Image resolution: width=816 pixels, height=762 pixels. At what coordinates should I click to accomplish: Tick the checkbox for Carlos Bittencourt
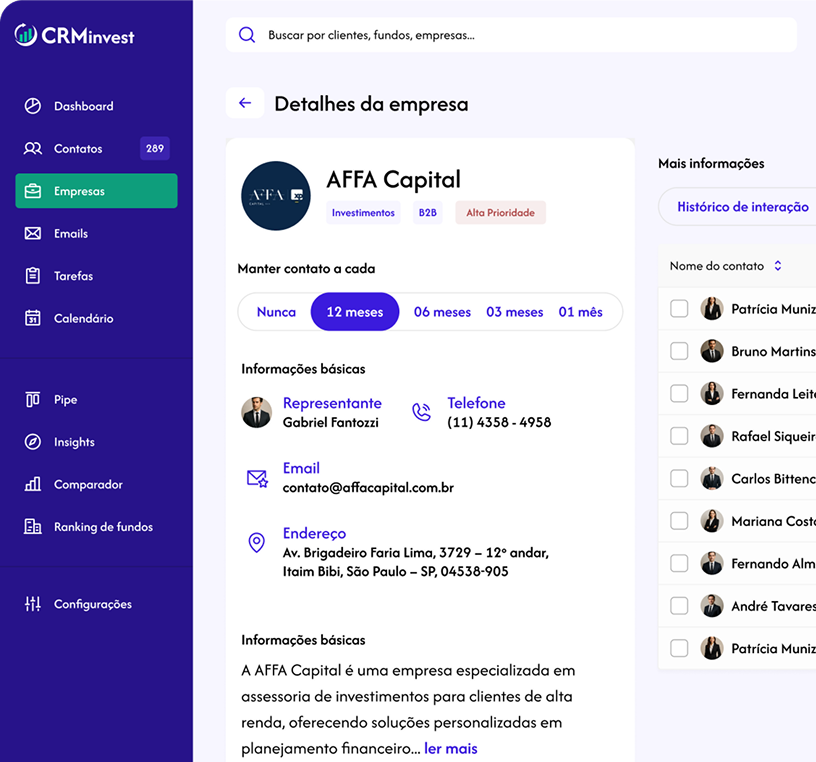tap(679, 479)
